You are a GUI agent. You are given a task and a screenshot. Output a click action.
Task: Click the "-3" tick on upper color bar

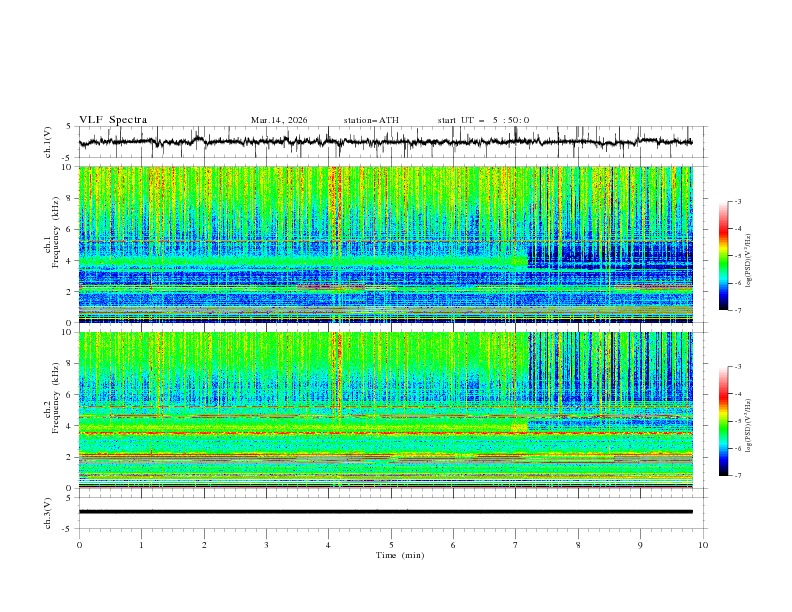737,201
